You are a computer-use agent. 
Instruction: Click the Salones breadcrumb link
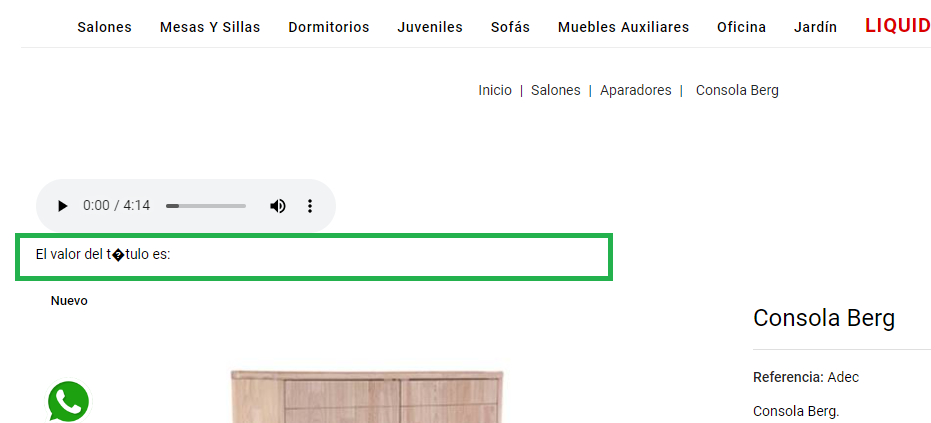click(556, 90)
